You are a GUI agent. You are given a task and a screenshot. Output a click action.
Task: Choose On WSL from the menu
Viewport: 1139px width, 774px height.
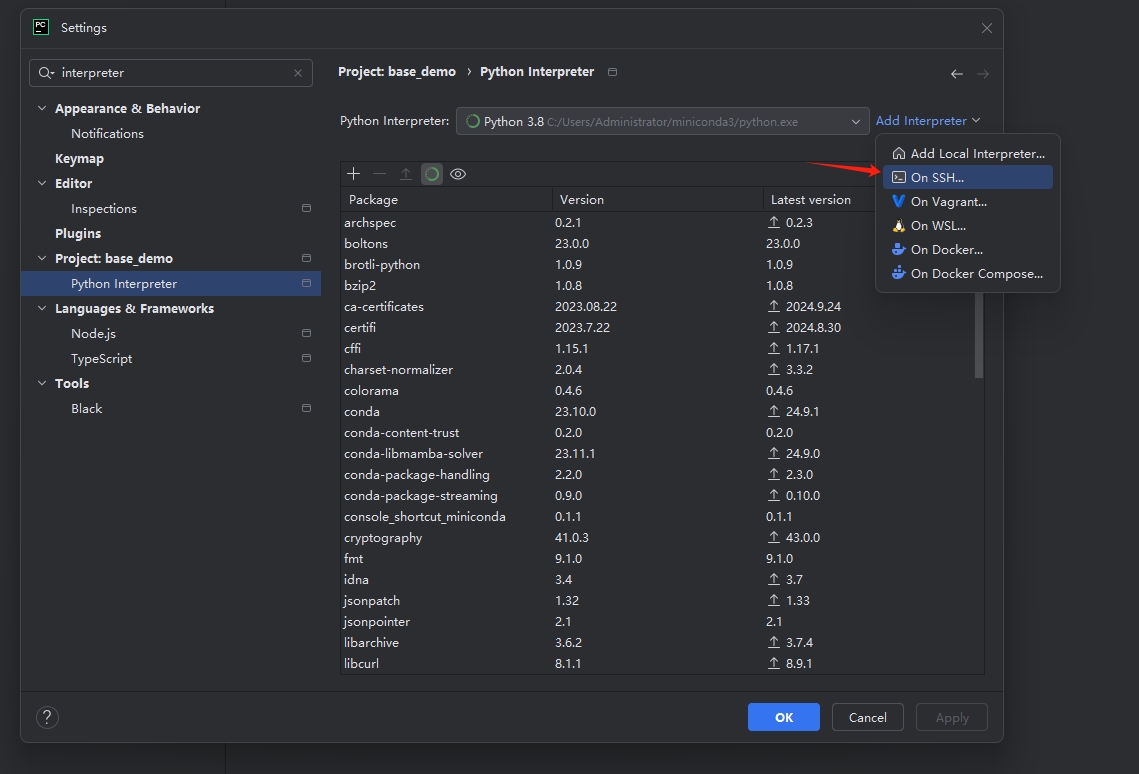coord(968,226)
